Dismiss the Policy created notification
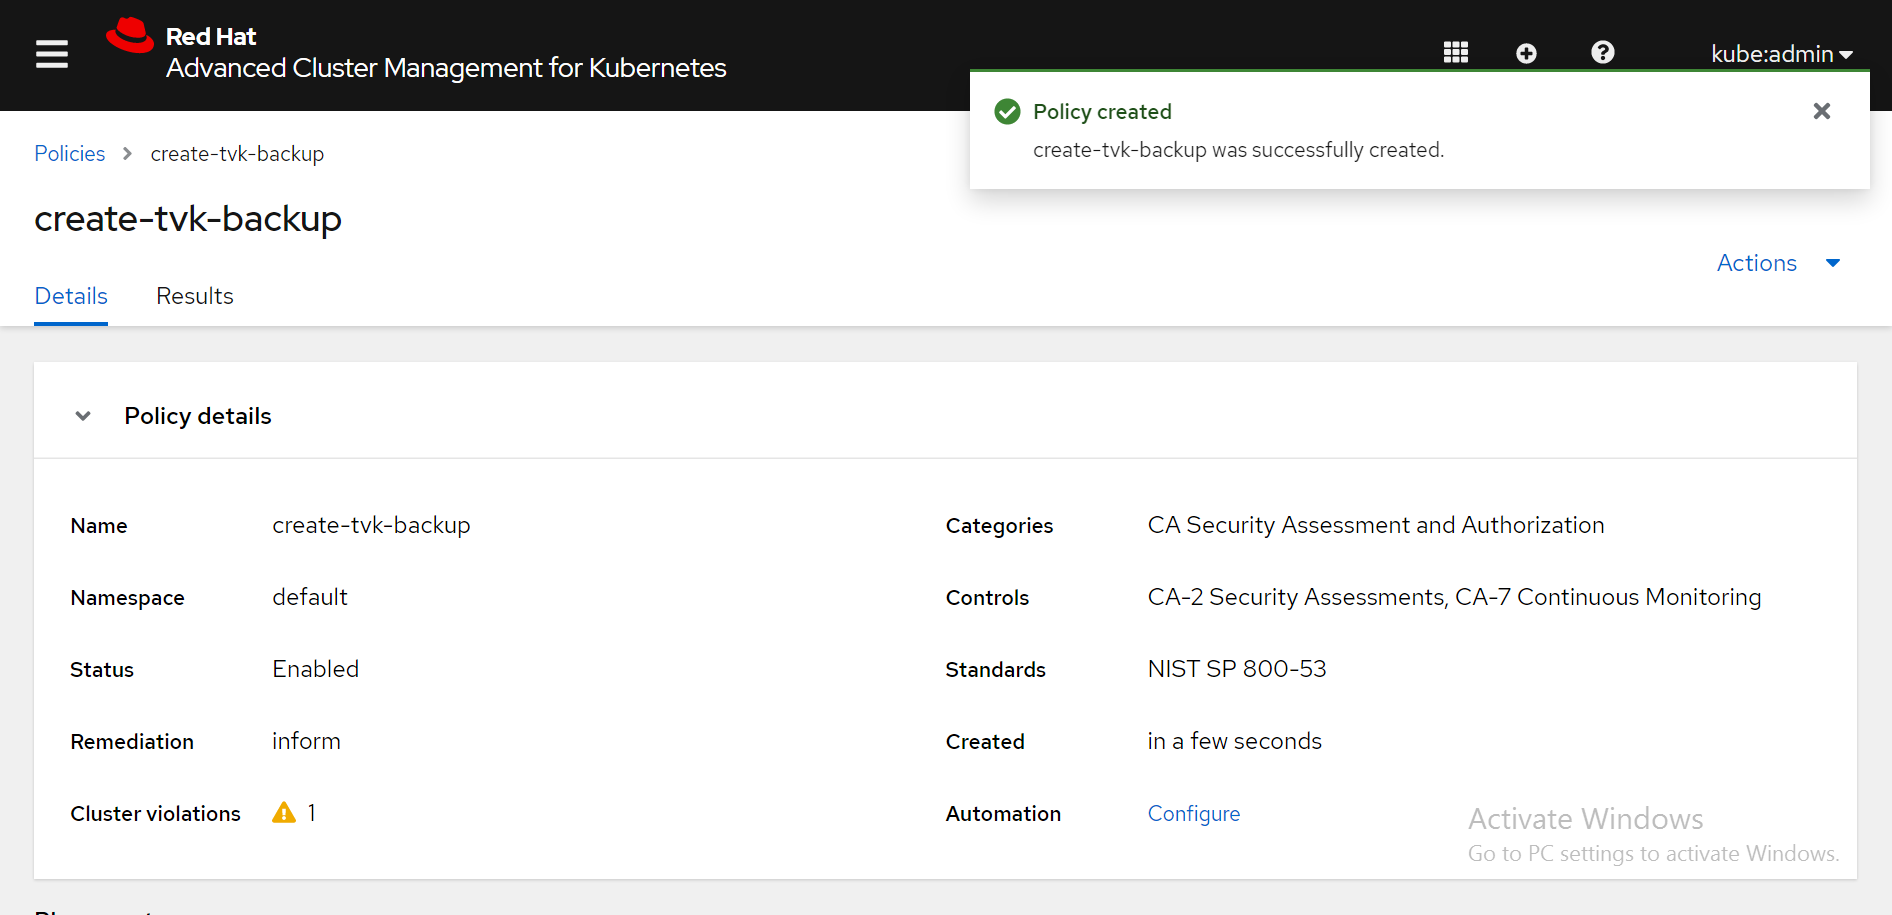 [x=1821, y=111]
